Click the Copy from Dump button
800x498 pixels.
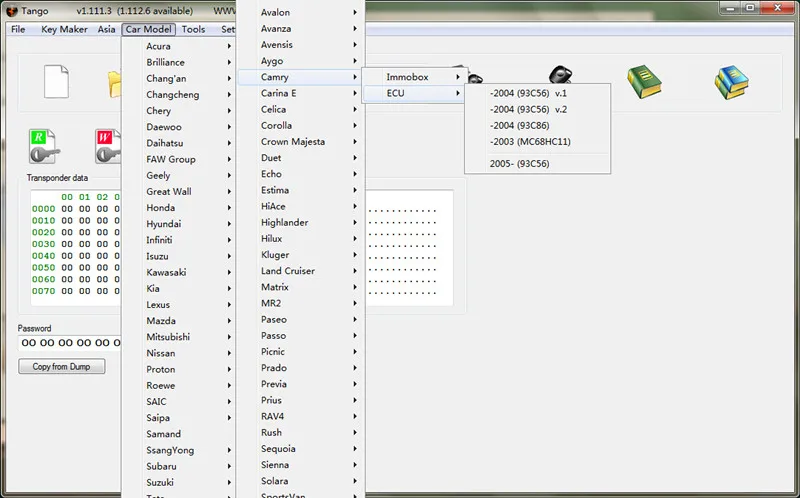point(62,366)
